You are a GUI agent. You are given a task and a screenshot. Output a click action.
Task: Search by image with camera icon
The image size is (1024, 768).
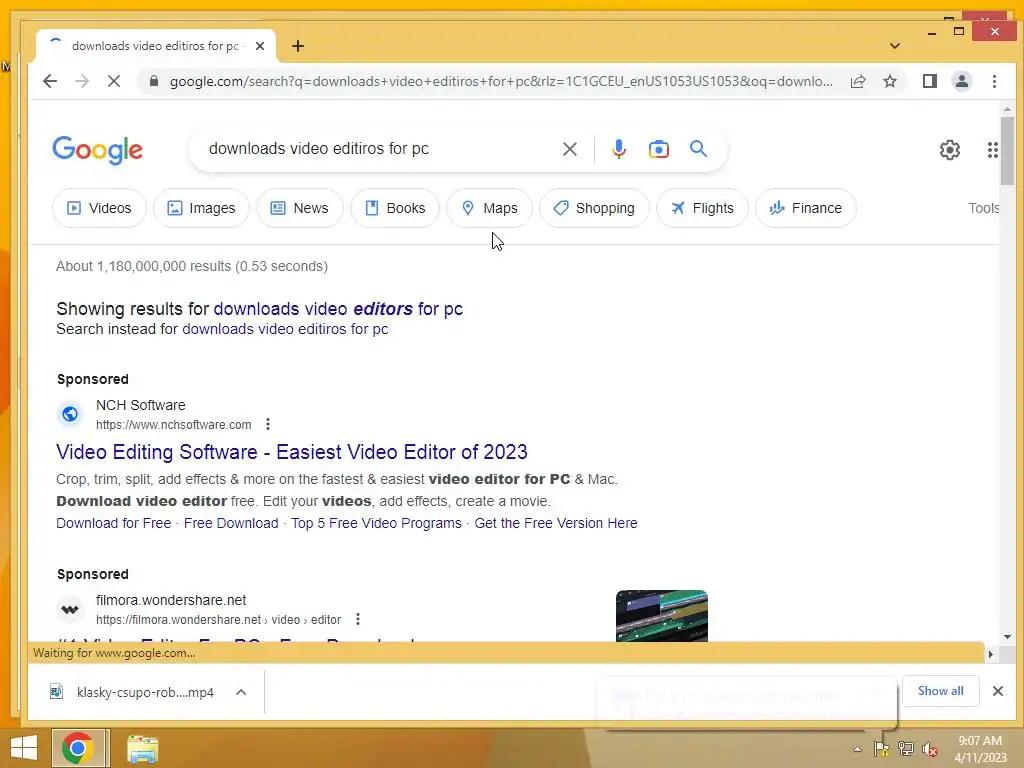tap(658, 149)
